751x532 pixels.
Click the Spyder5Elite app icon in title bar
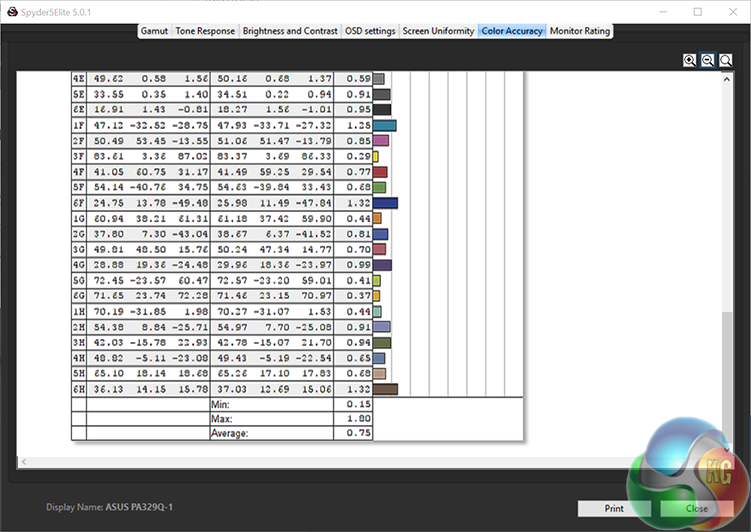pyautogui.click(x=12, y=12)
